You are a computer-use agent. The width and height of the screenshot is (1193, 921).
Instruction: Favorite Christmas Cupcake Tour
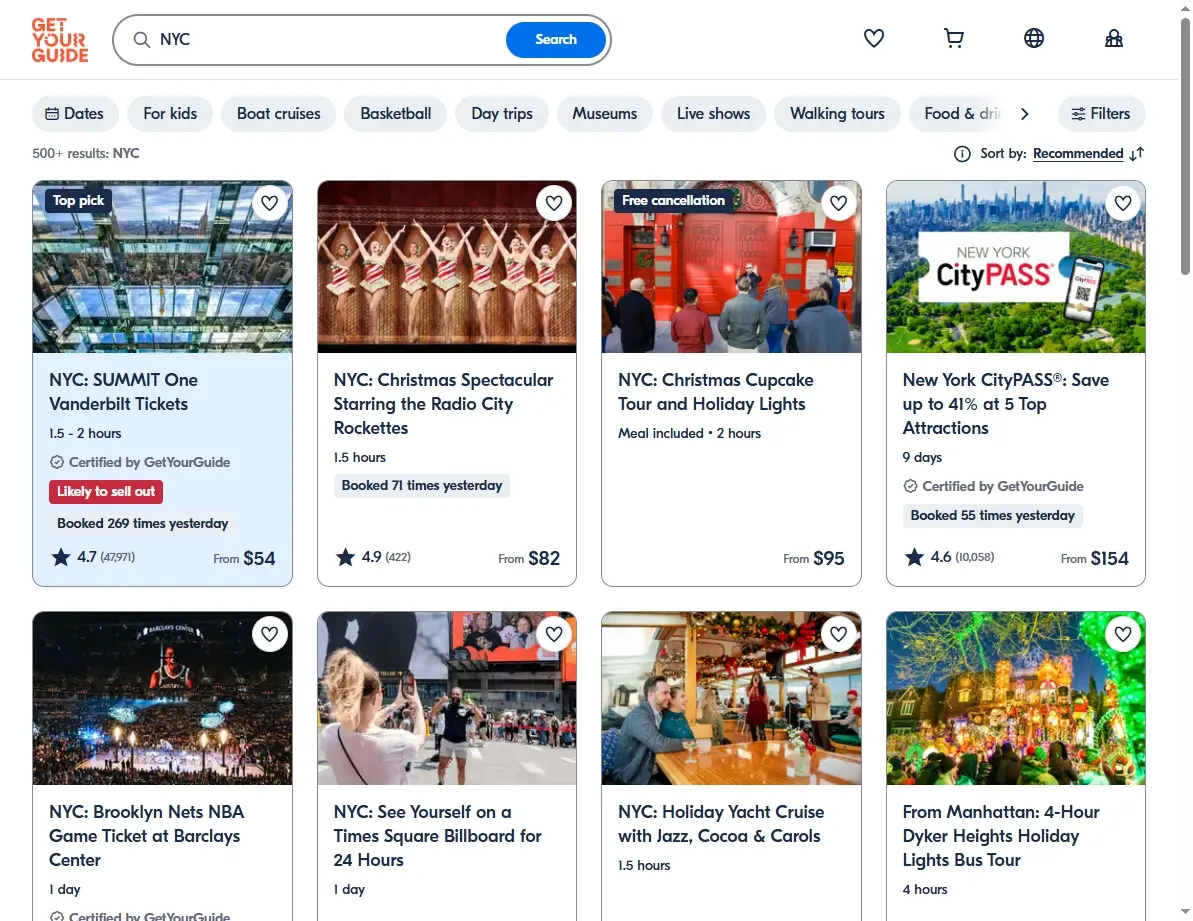pos(838,203)
